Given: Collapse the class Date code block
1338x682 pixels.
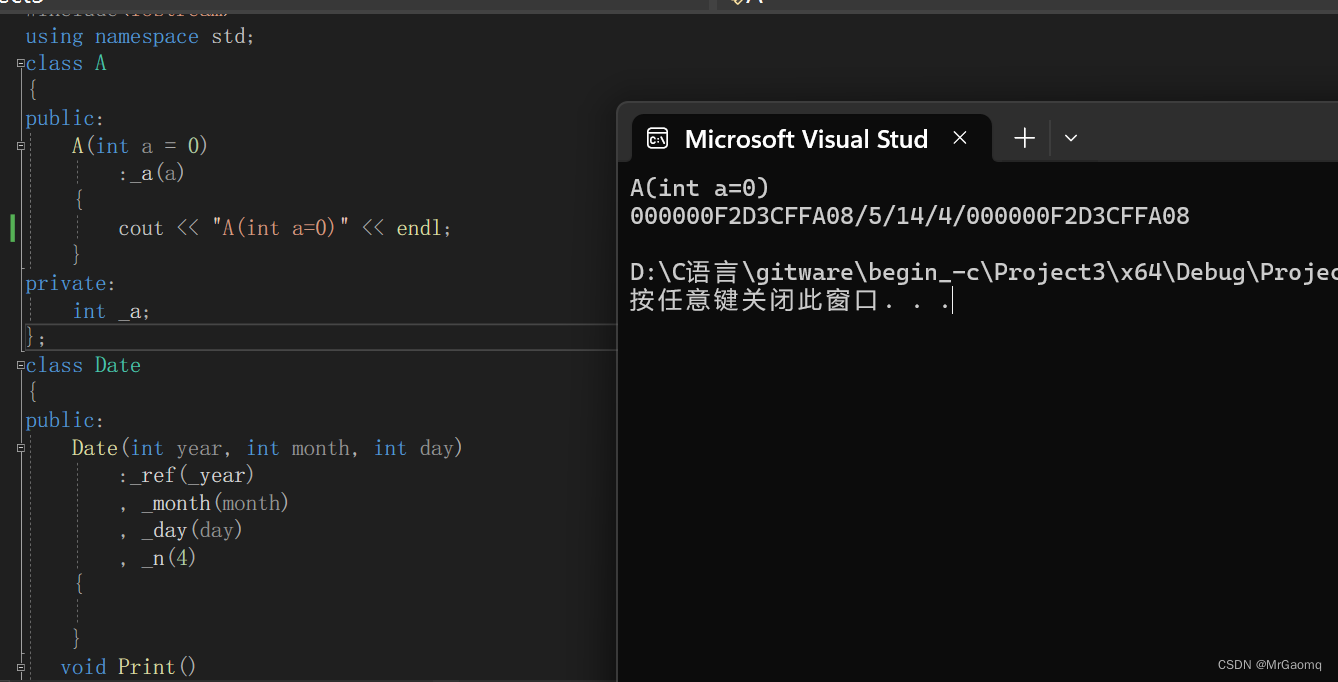Looking at the screenshot, I should [20, 365].
